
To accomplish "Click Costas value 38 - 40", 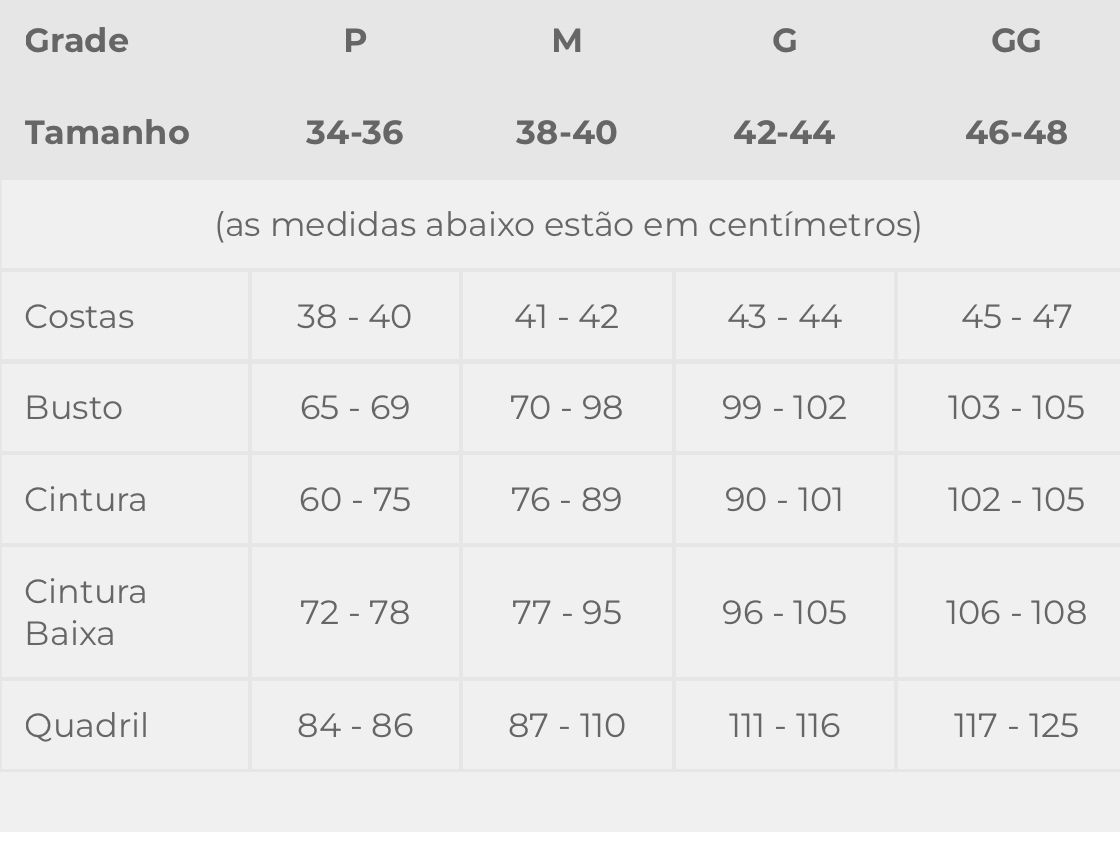I will [x=354, y=317].
